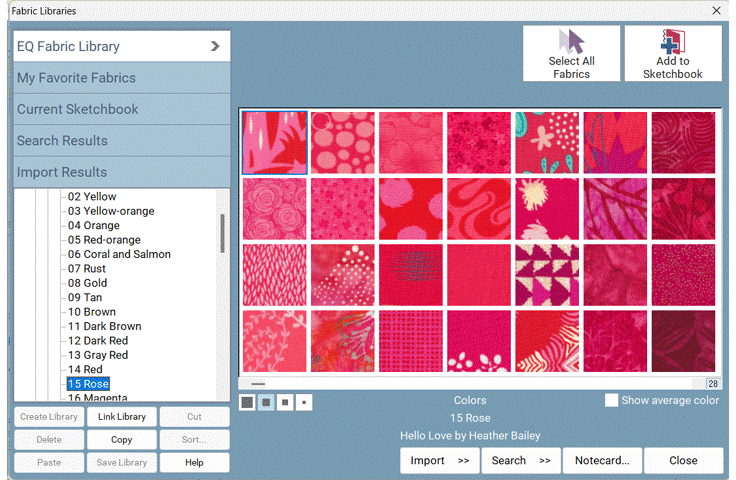The image size is (736, 480).
Task: Select the 06 Coral and Salmon category
Action: point(119,254)
